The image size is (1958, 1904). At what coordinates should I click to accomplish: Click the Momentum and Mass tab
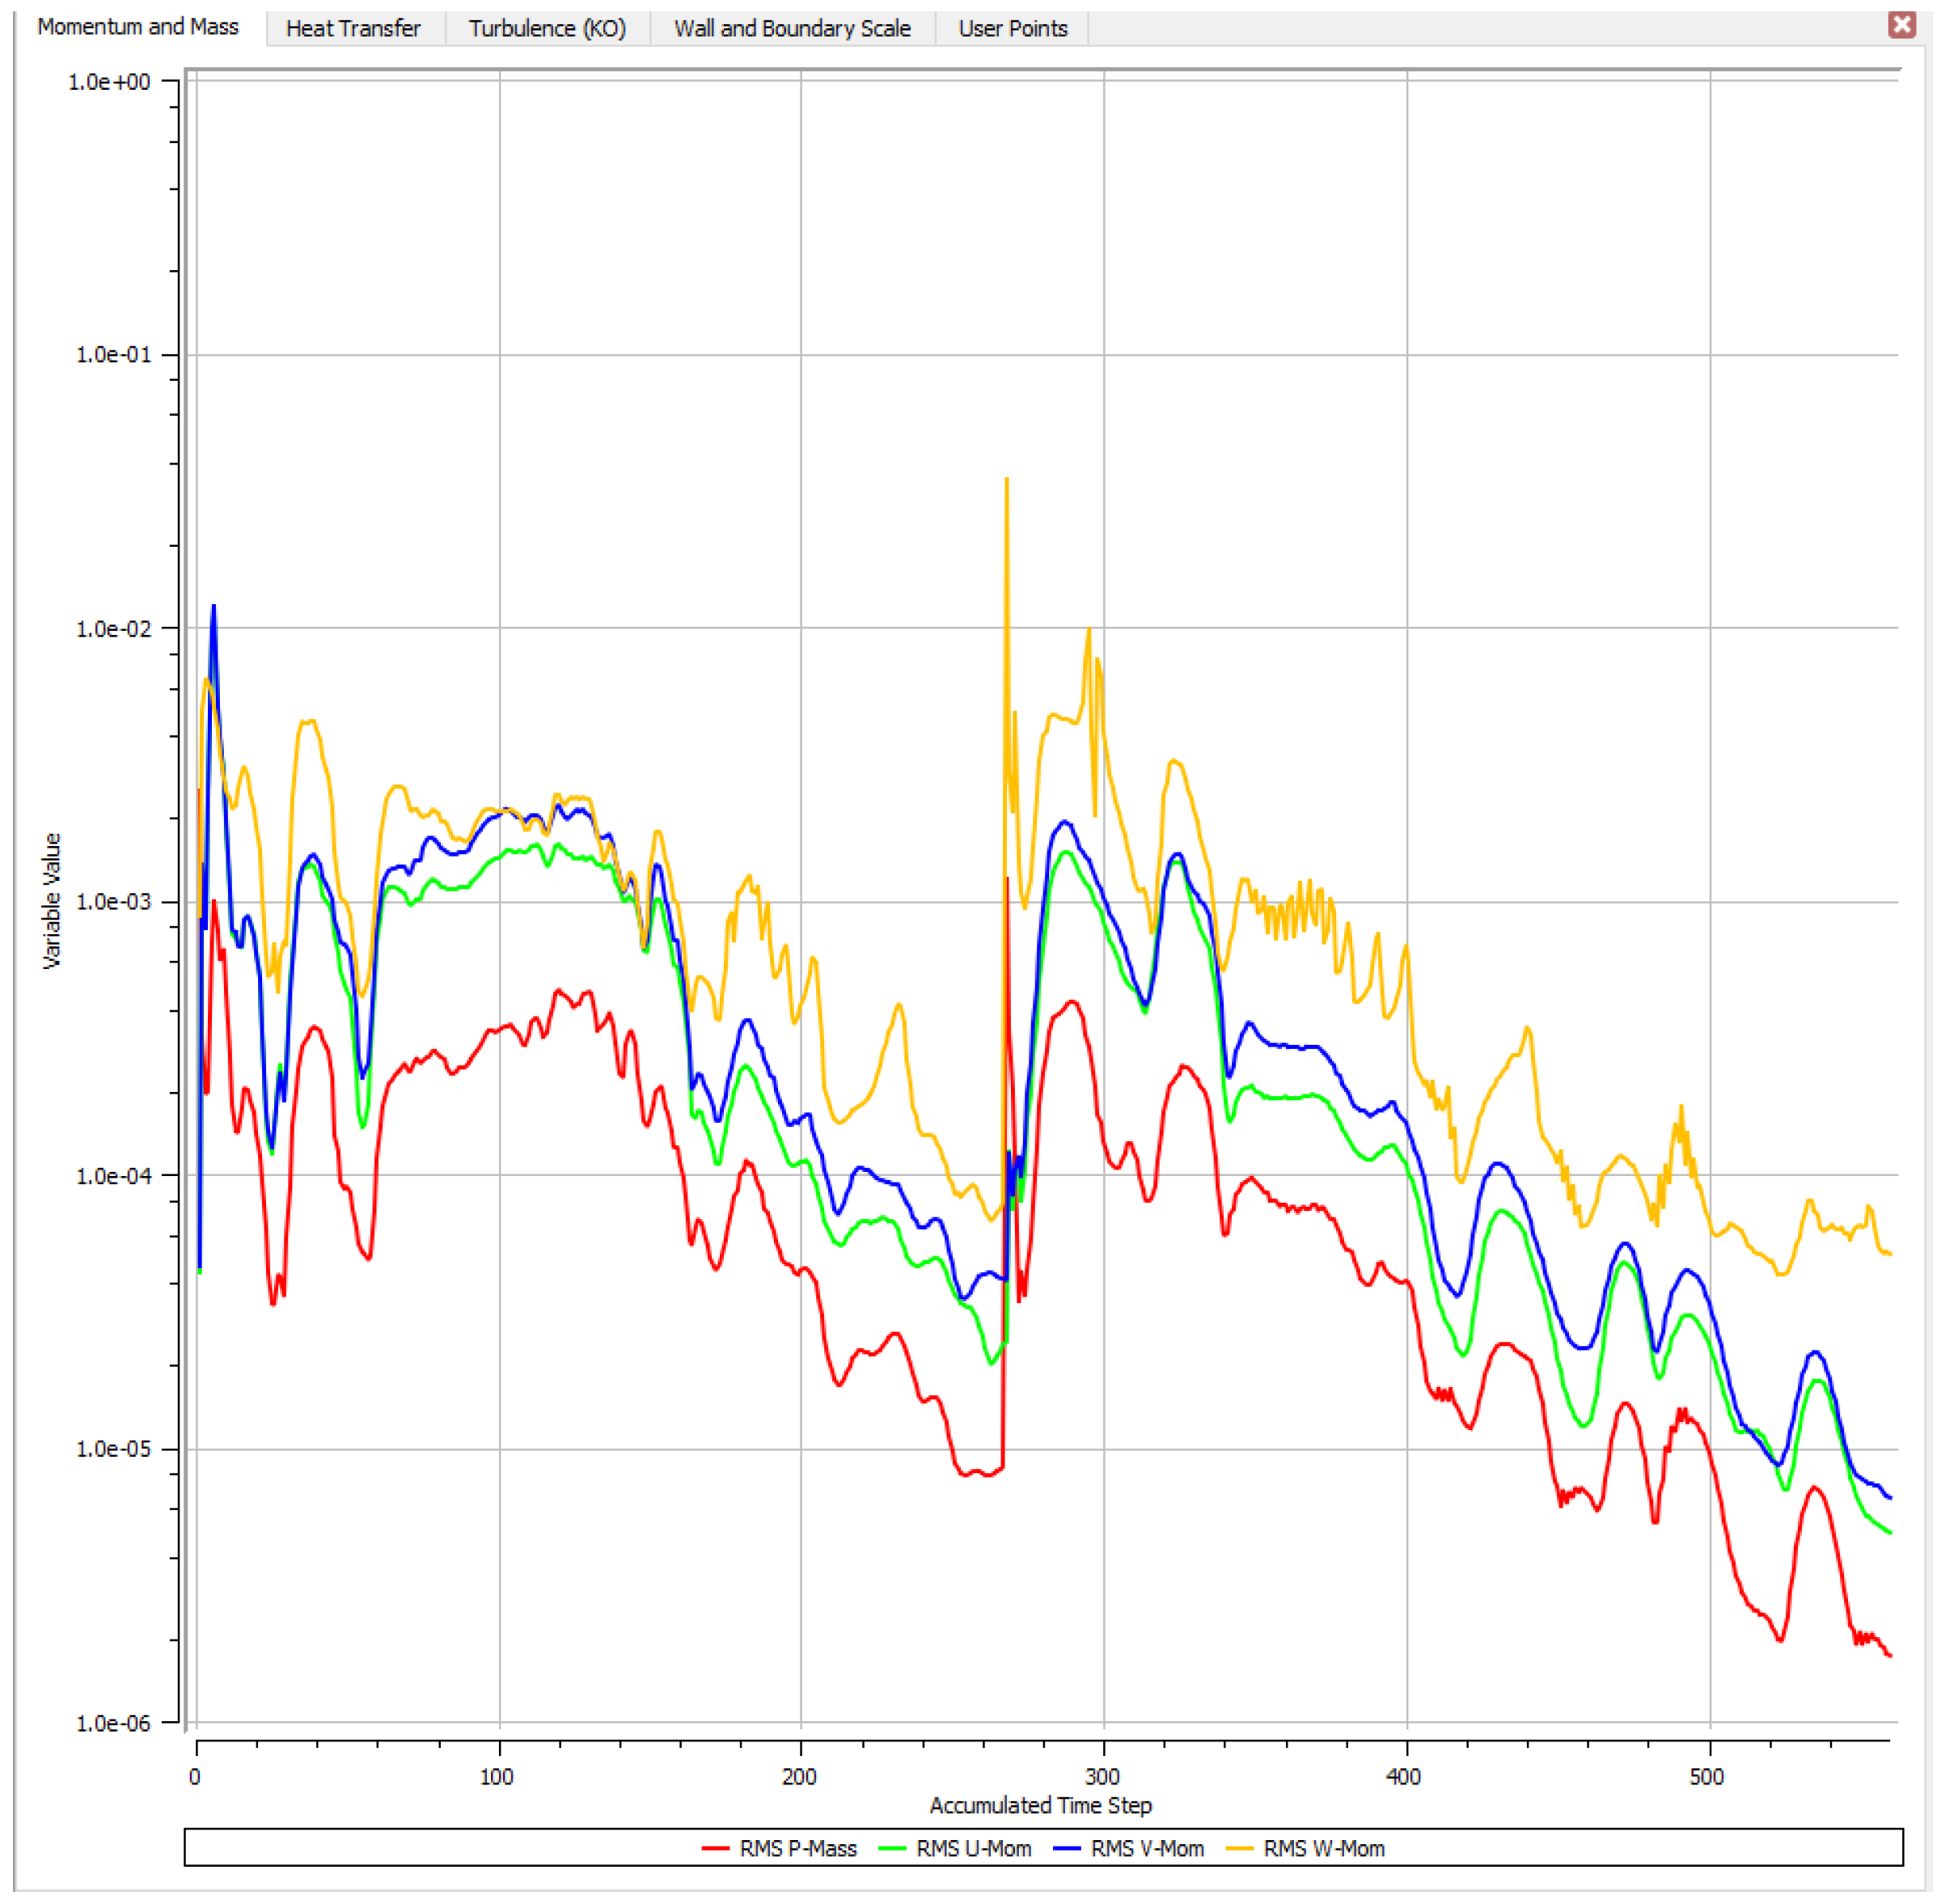tap(138, 27)
